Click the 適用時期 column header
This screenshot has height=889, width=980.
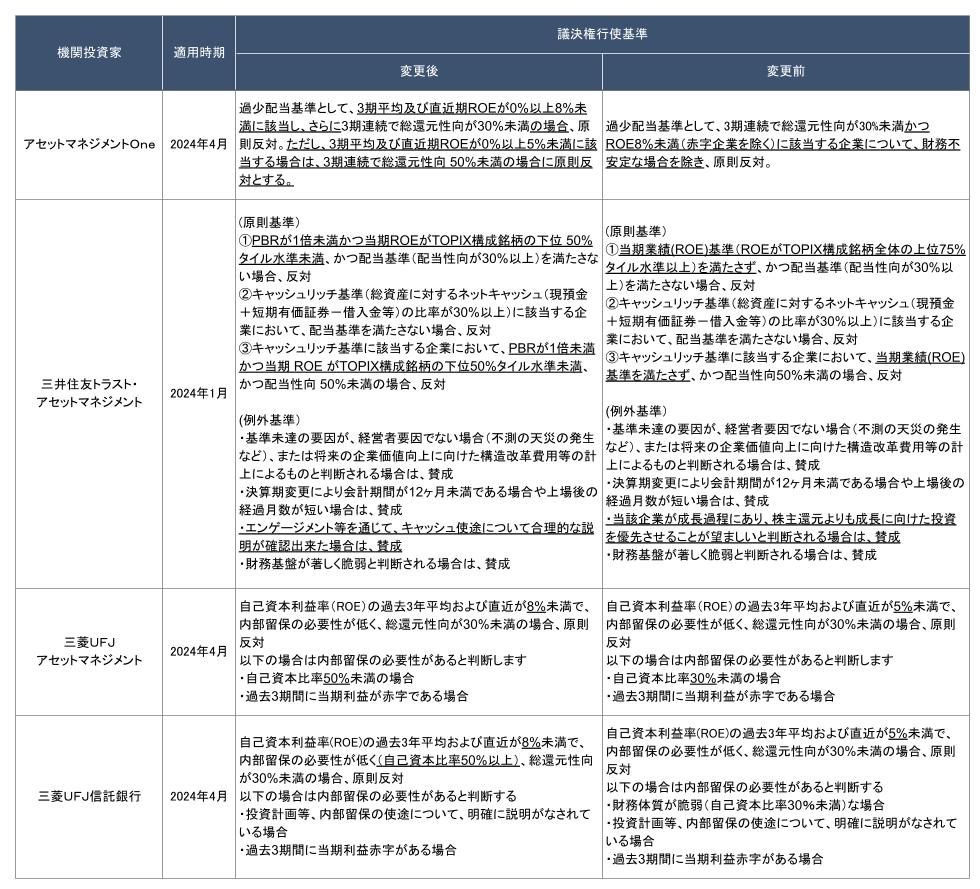pyautogui.click(x=200, y=52)
